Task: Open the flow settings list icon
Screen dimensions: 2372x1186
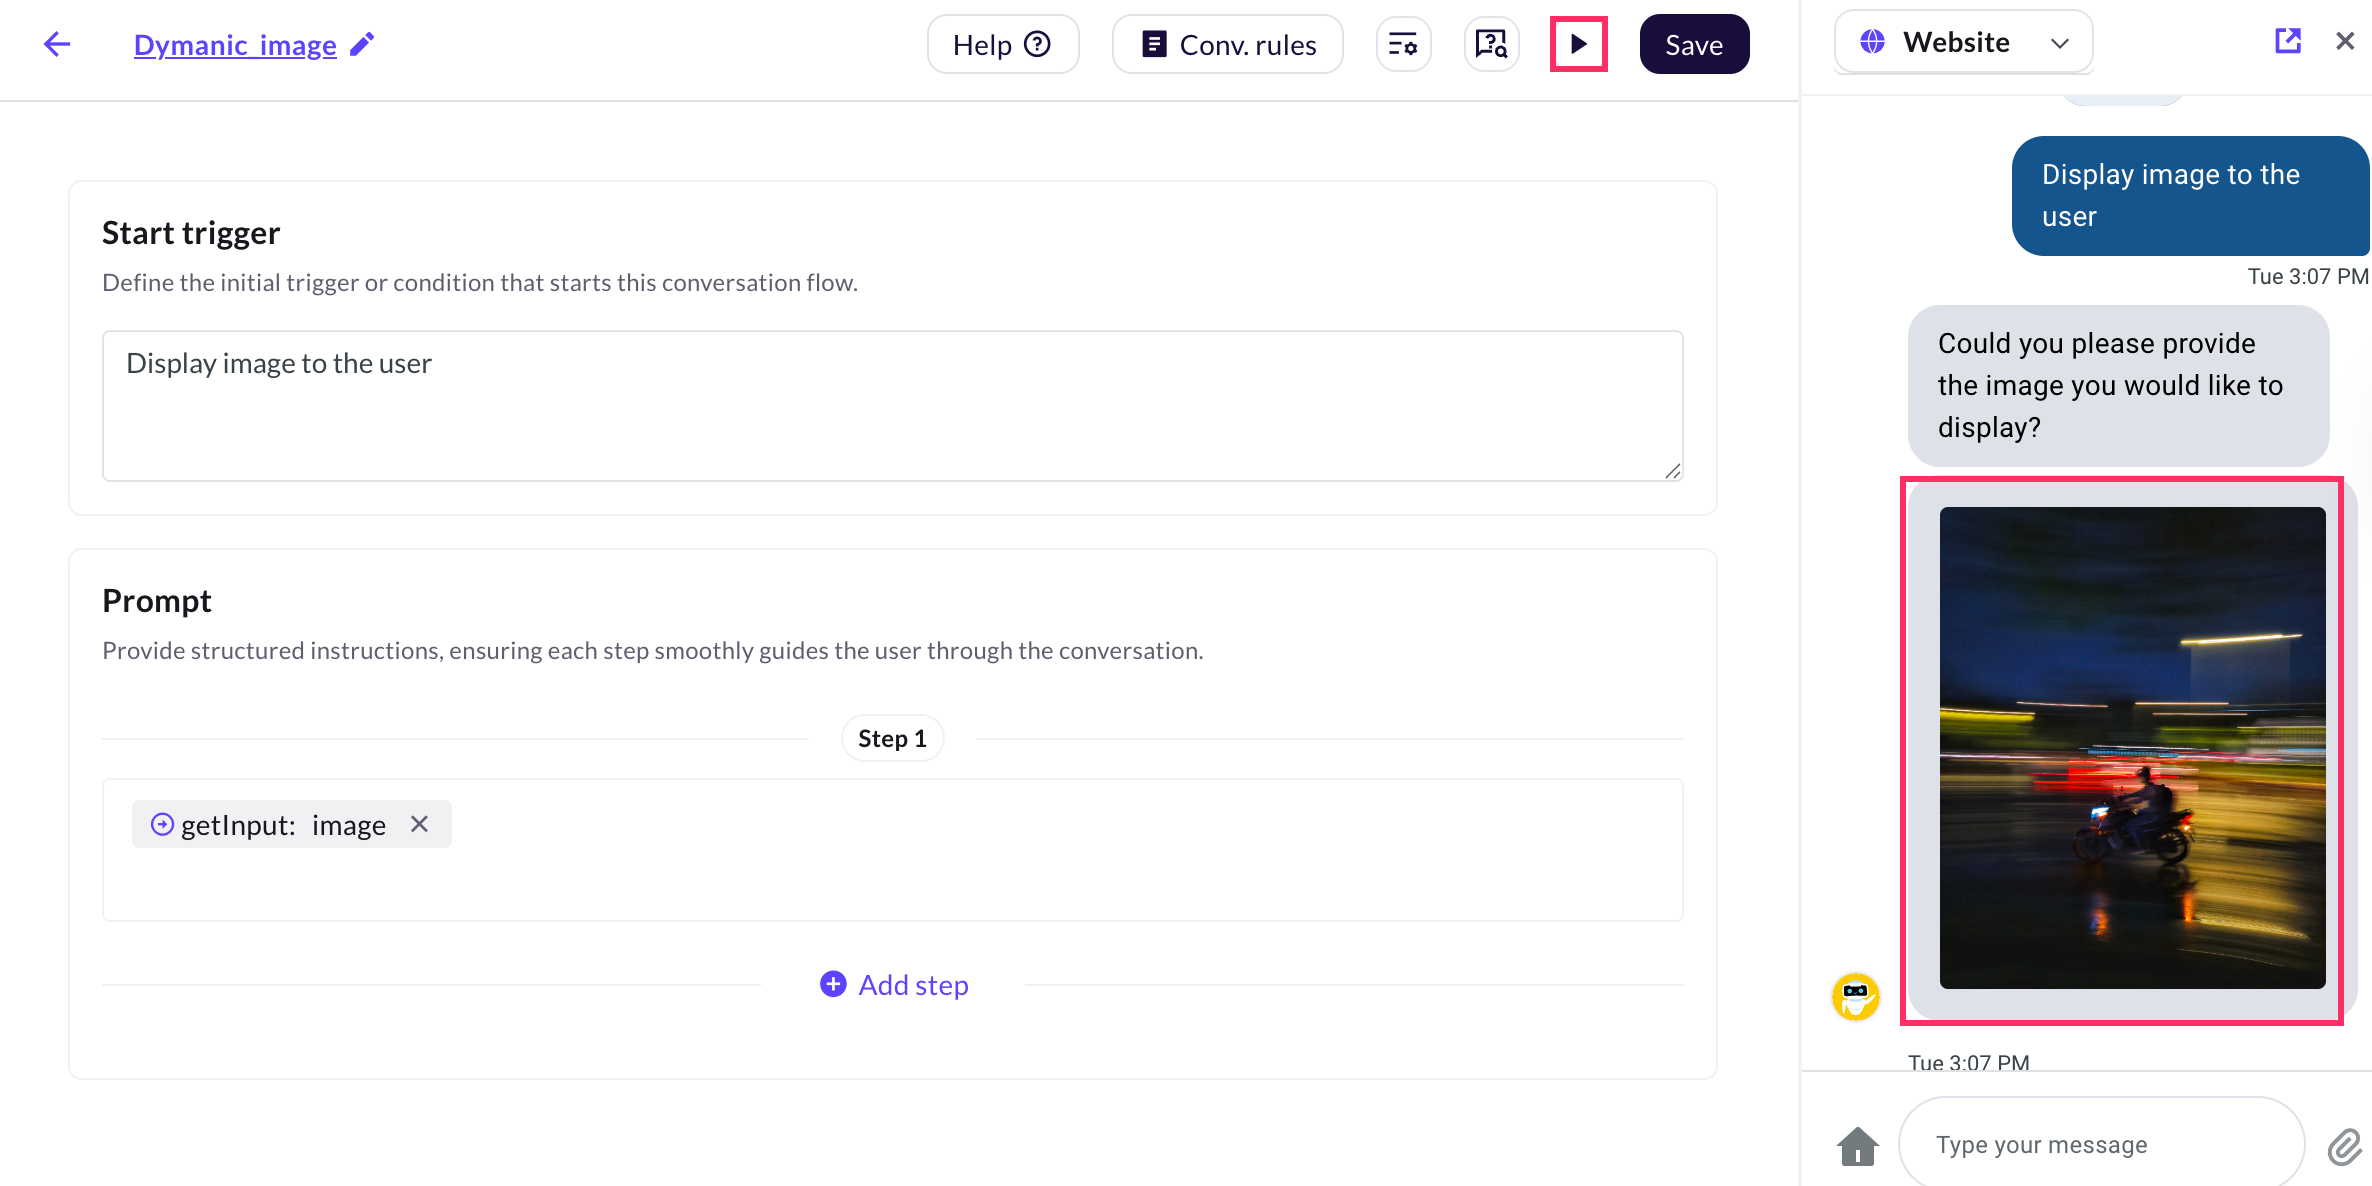Action: point(1403,44)
